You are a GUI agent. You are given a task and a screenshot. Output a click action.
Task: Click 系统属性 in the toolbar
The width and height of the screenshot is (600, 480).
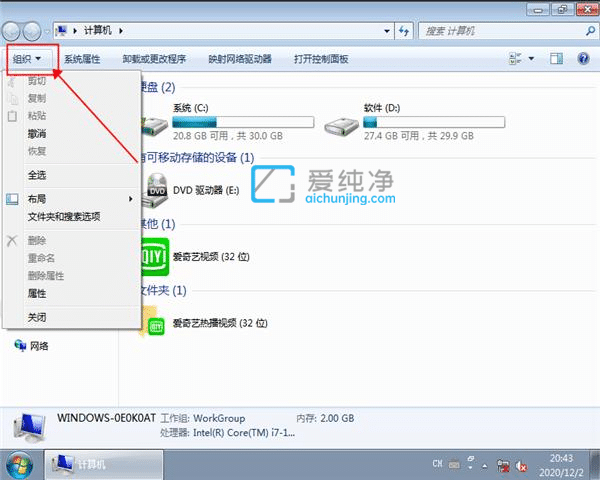(82, 59)
